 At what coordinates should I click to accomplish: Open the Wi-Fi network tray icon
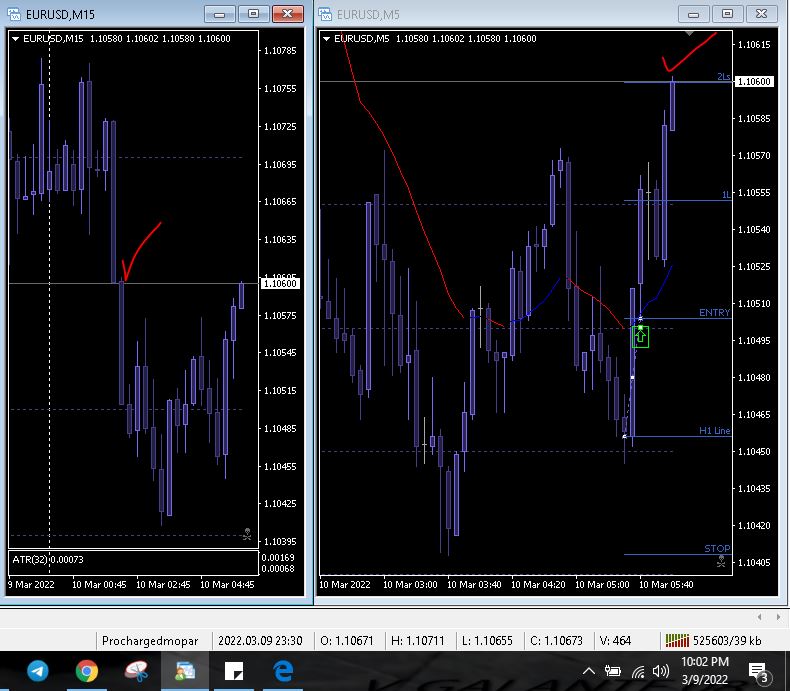[638, 671]
